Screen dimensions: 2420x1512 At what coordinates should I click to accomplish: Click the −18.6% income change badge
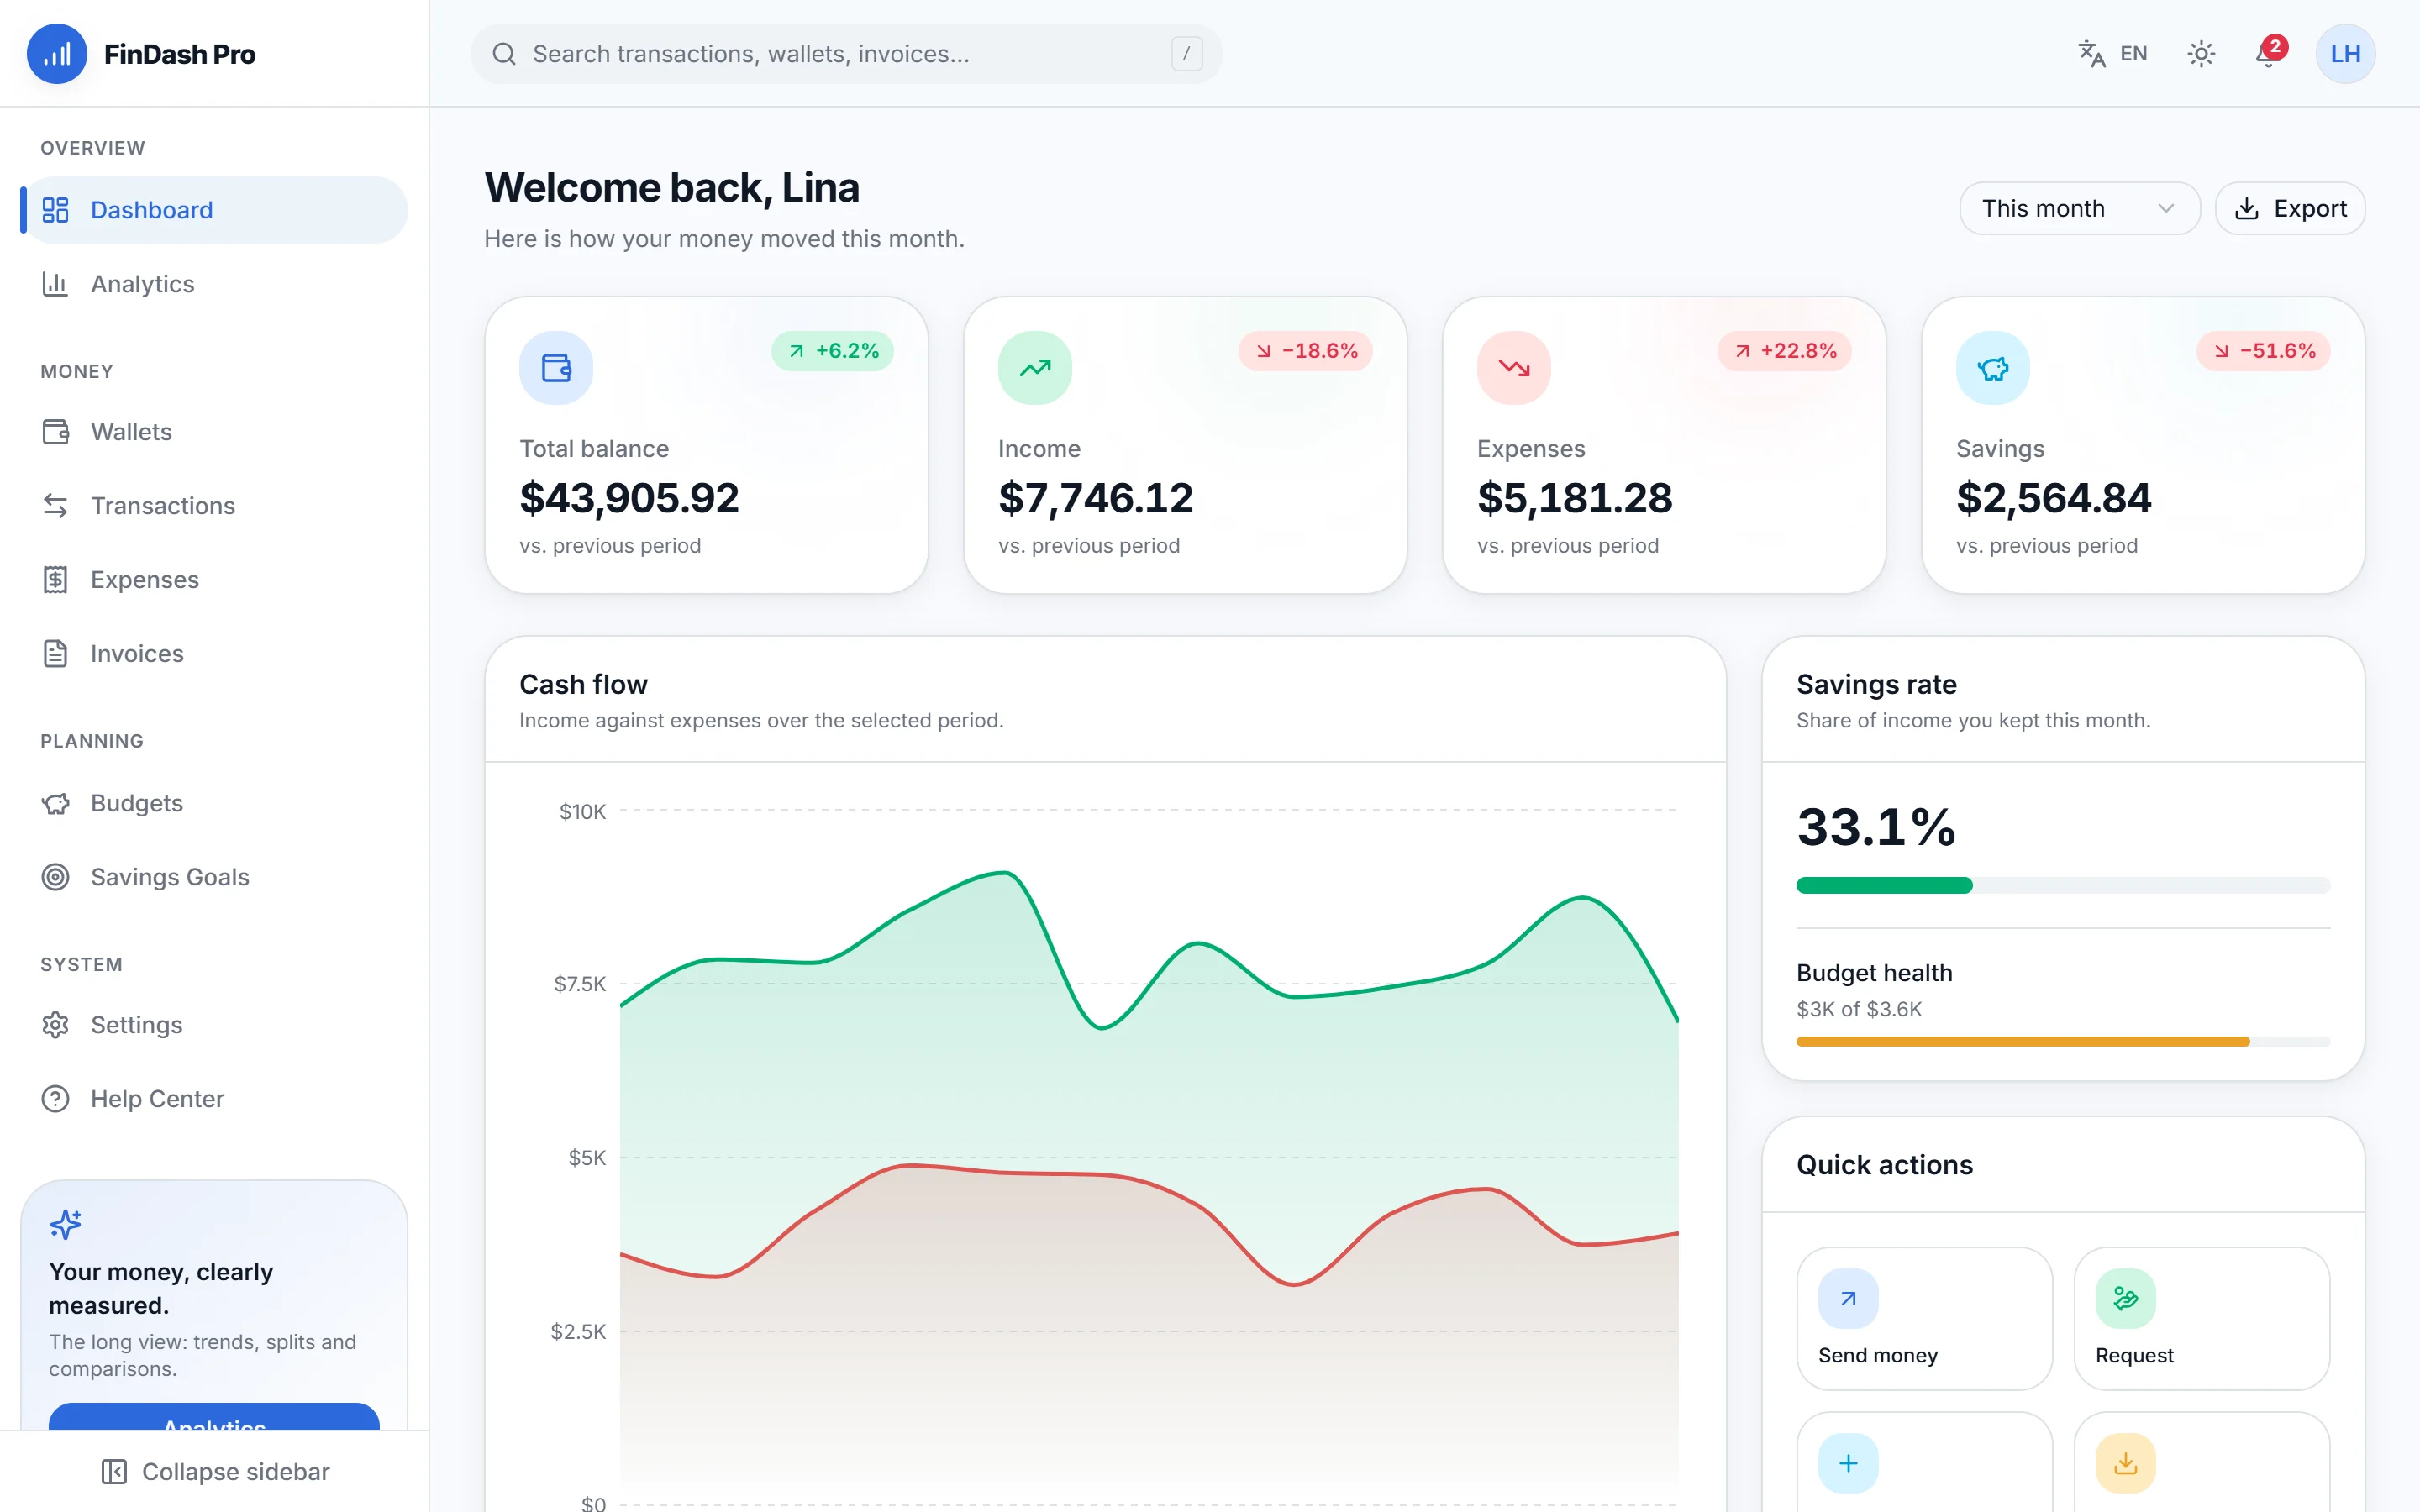(x=1306, y=351)
